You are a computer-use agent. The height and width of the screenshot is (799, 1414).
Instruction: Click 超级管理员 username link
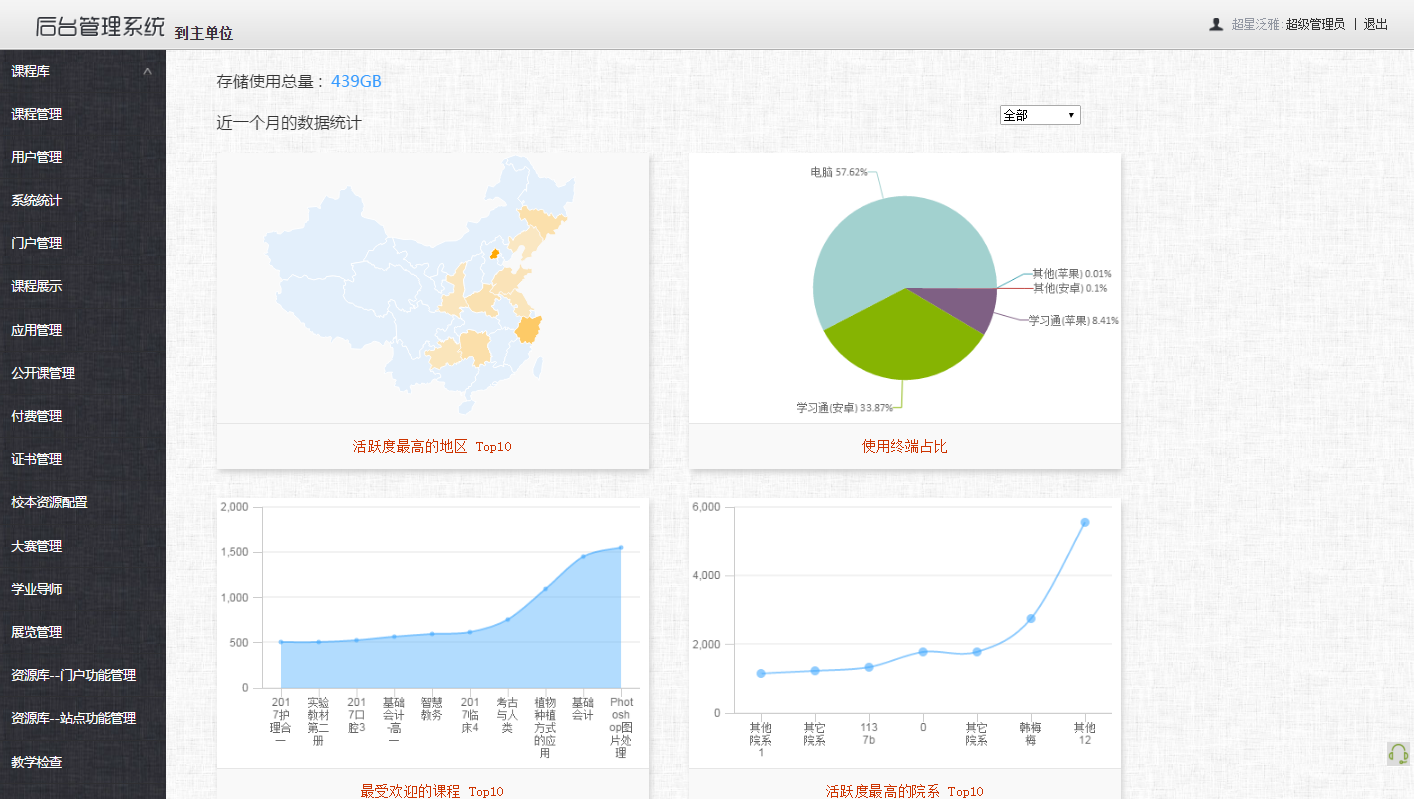coord(1315,24)
